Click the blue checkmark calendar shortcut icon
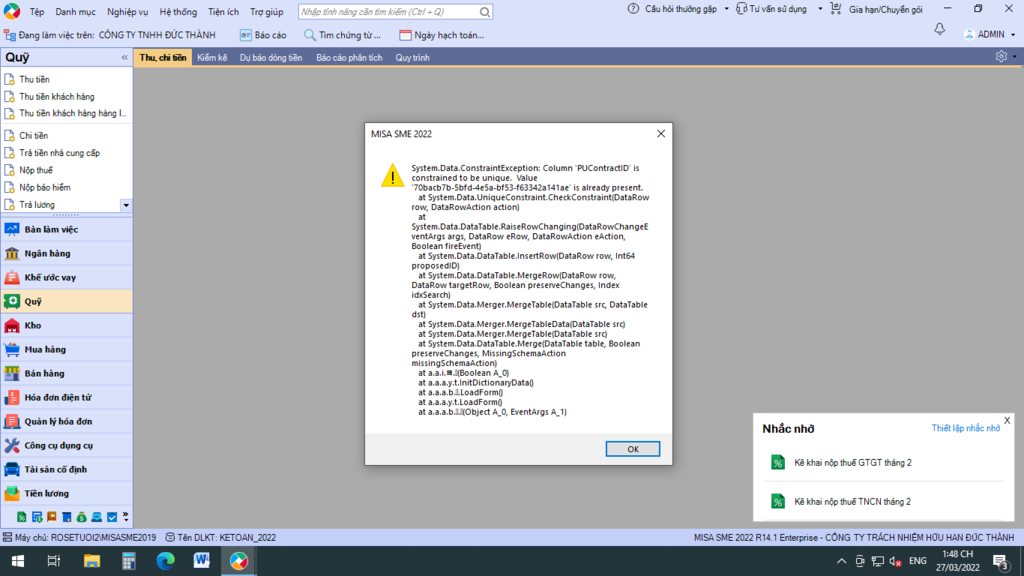1024x576 pixels. point(112,517)
